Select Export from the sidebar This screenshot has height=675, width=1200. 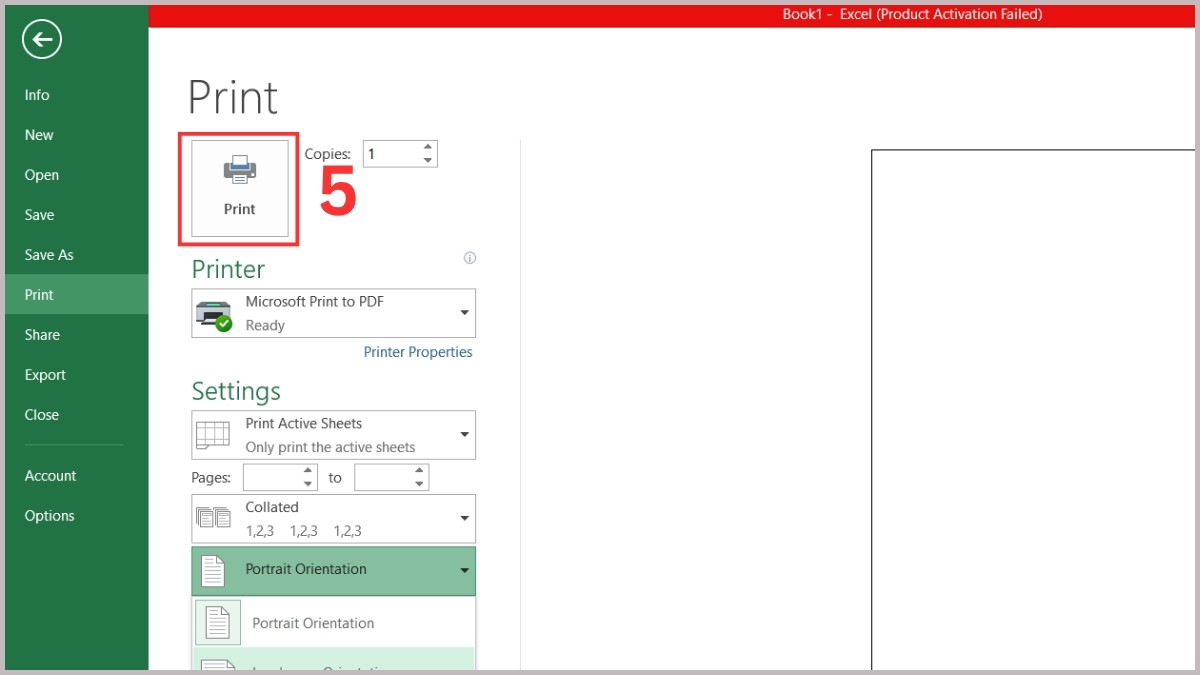tap(45, 374)
